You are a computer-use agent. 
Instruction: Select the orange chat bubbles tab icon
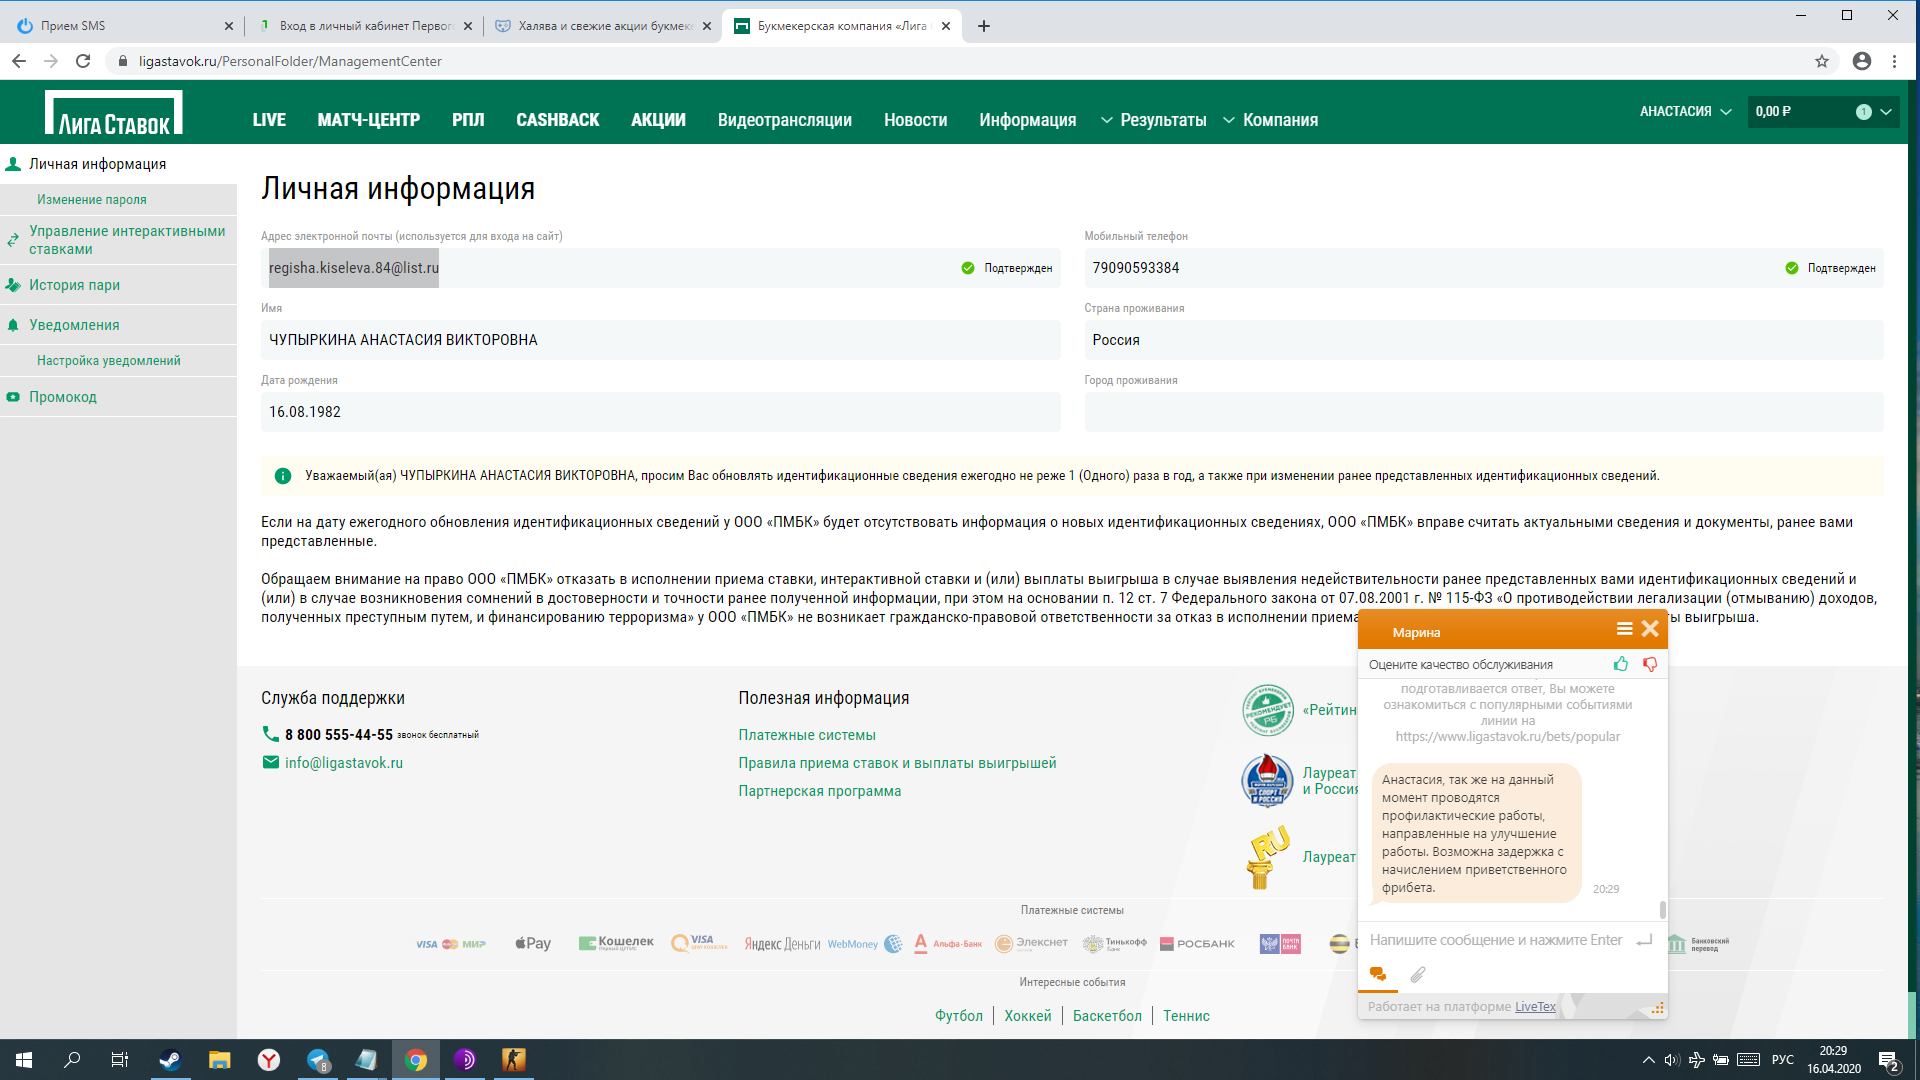coord(1378,974)
